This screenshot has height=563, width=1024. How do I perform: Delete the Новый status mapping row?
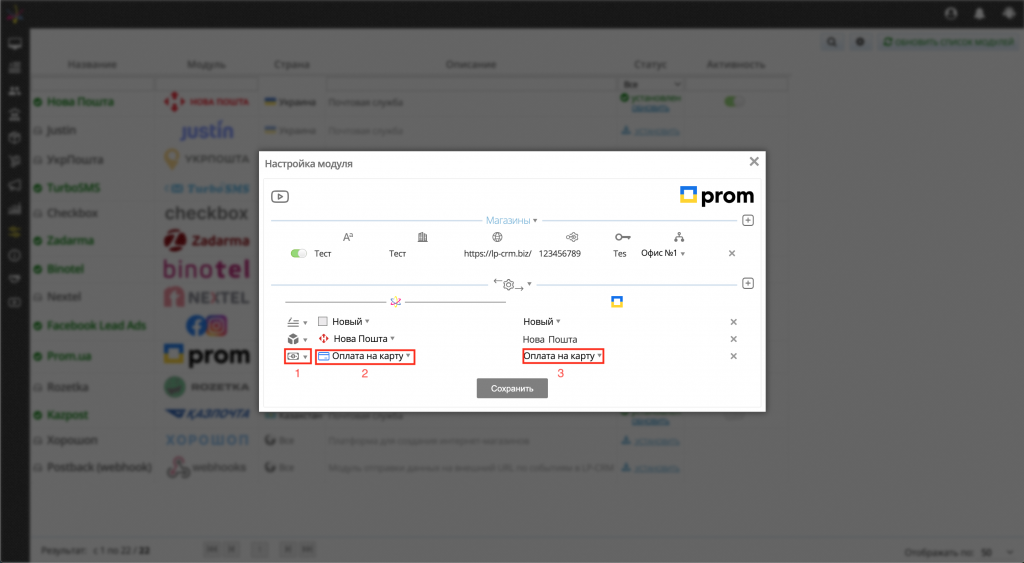point(733,322)
